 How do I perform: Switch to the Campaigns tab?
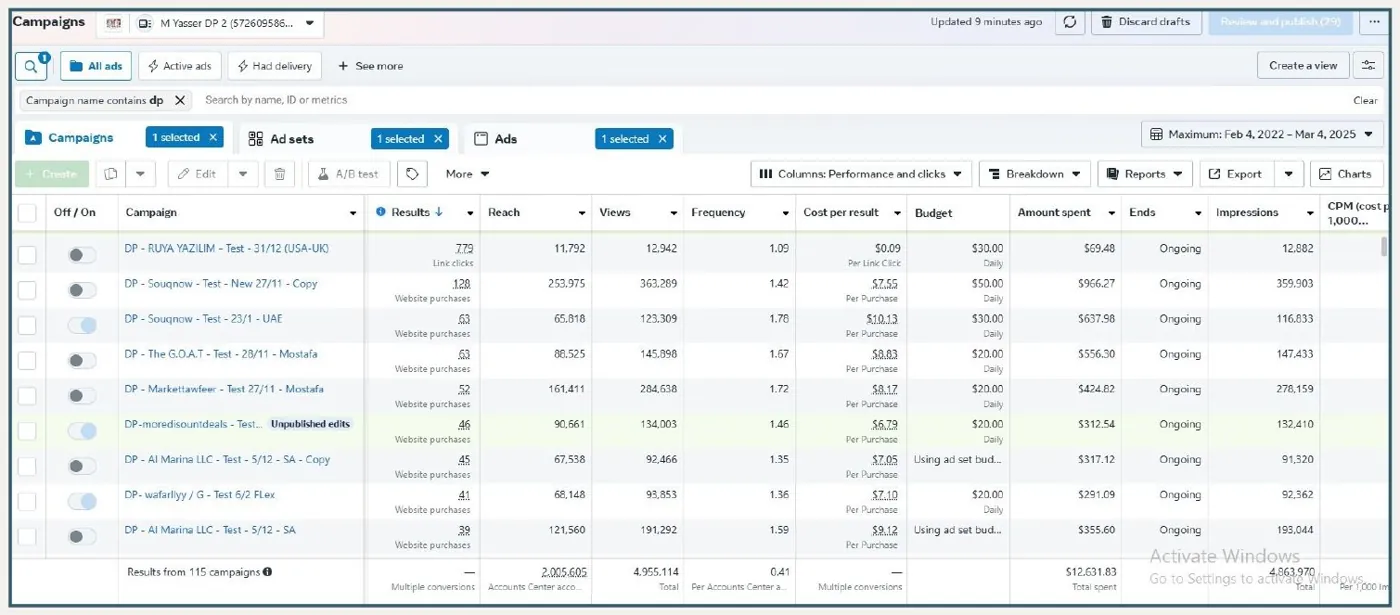pyautogui.click(x=80, y=138)
